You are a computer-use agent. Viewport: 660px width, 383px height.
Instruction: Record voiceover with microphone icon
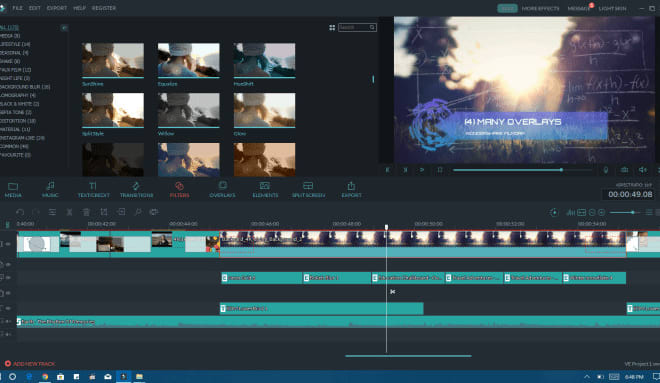click(606, 170)
